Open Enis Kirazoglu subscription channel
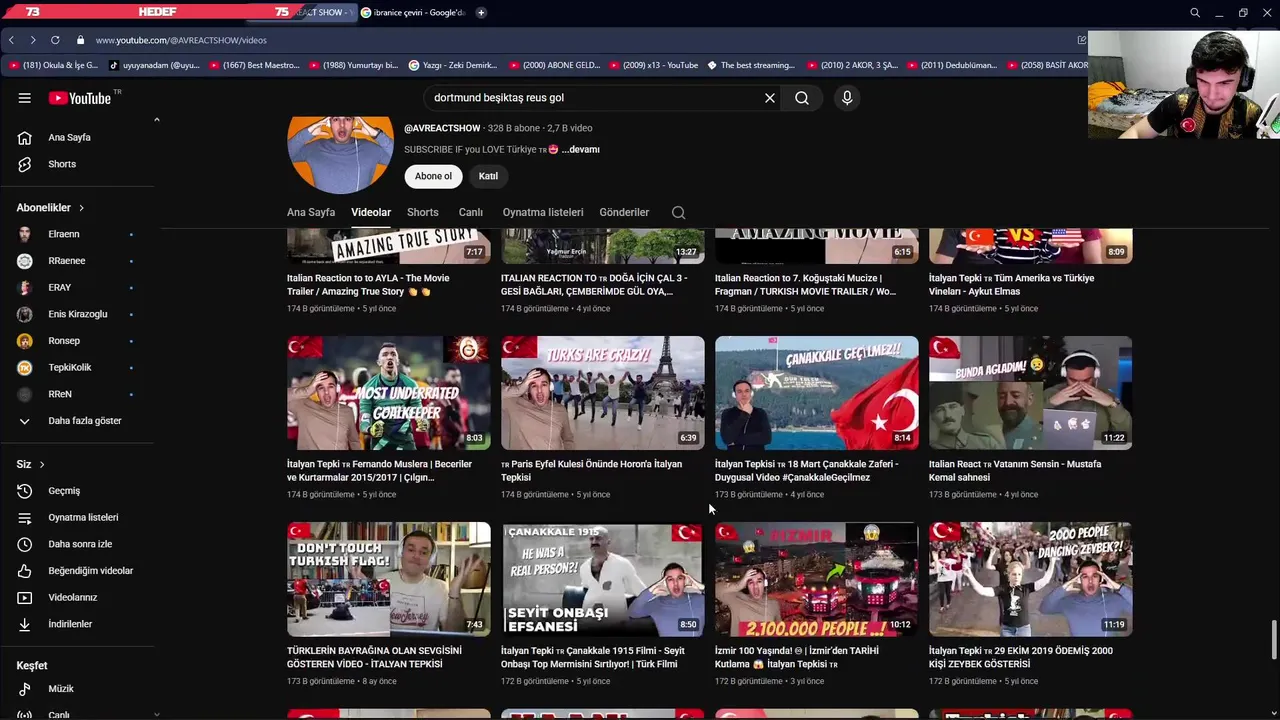The image size is (1280, 720). [78, 314]
